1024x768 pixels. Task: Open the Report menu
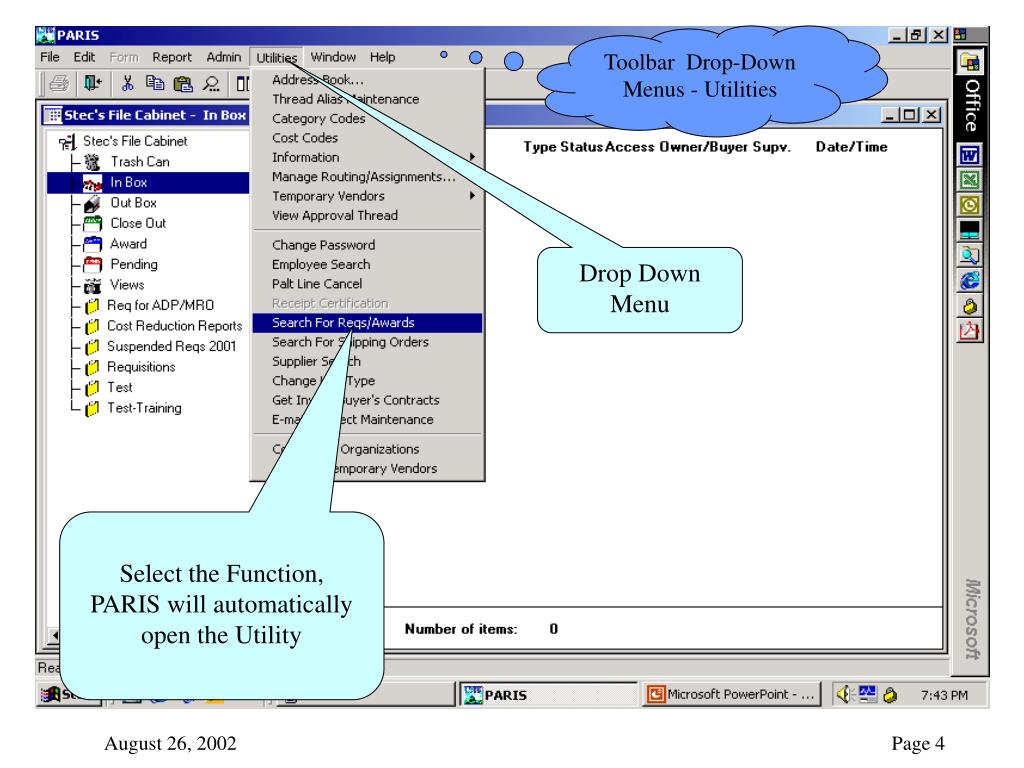[x=172, y=57]
